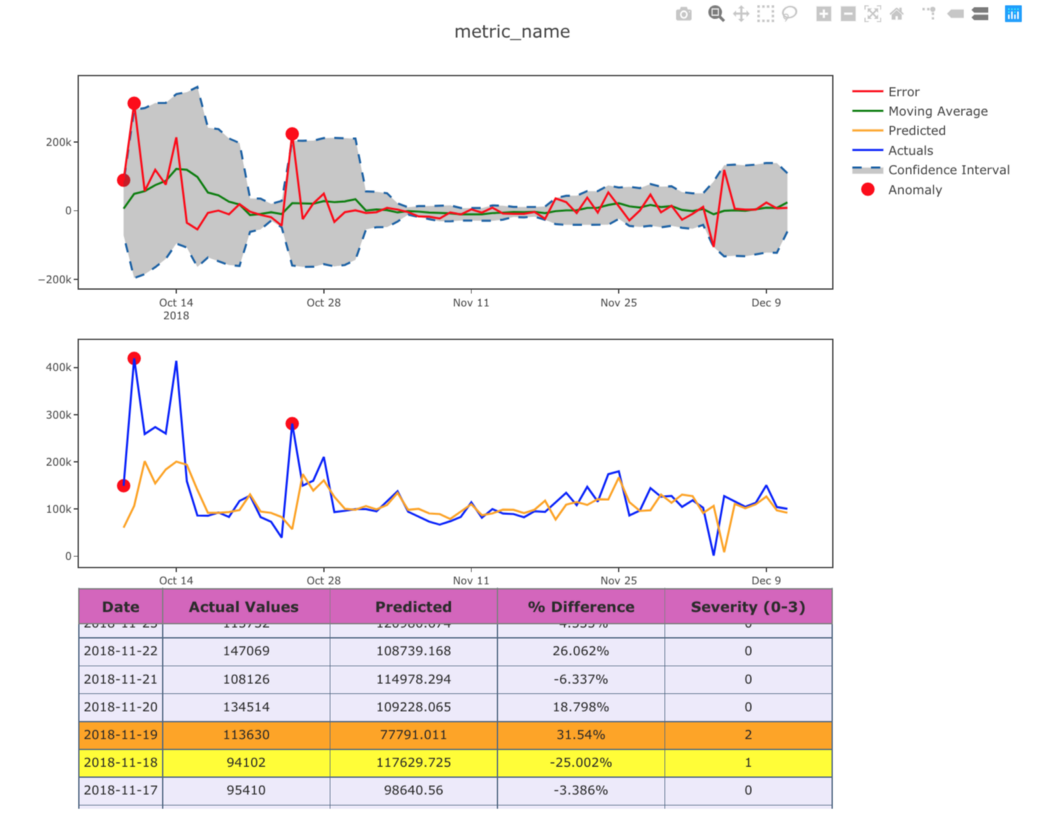This screenshot has width=1050, height=815.
Task: Select the Box Select tool
Action: pyautogui.click(x=765, y=13)
